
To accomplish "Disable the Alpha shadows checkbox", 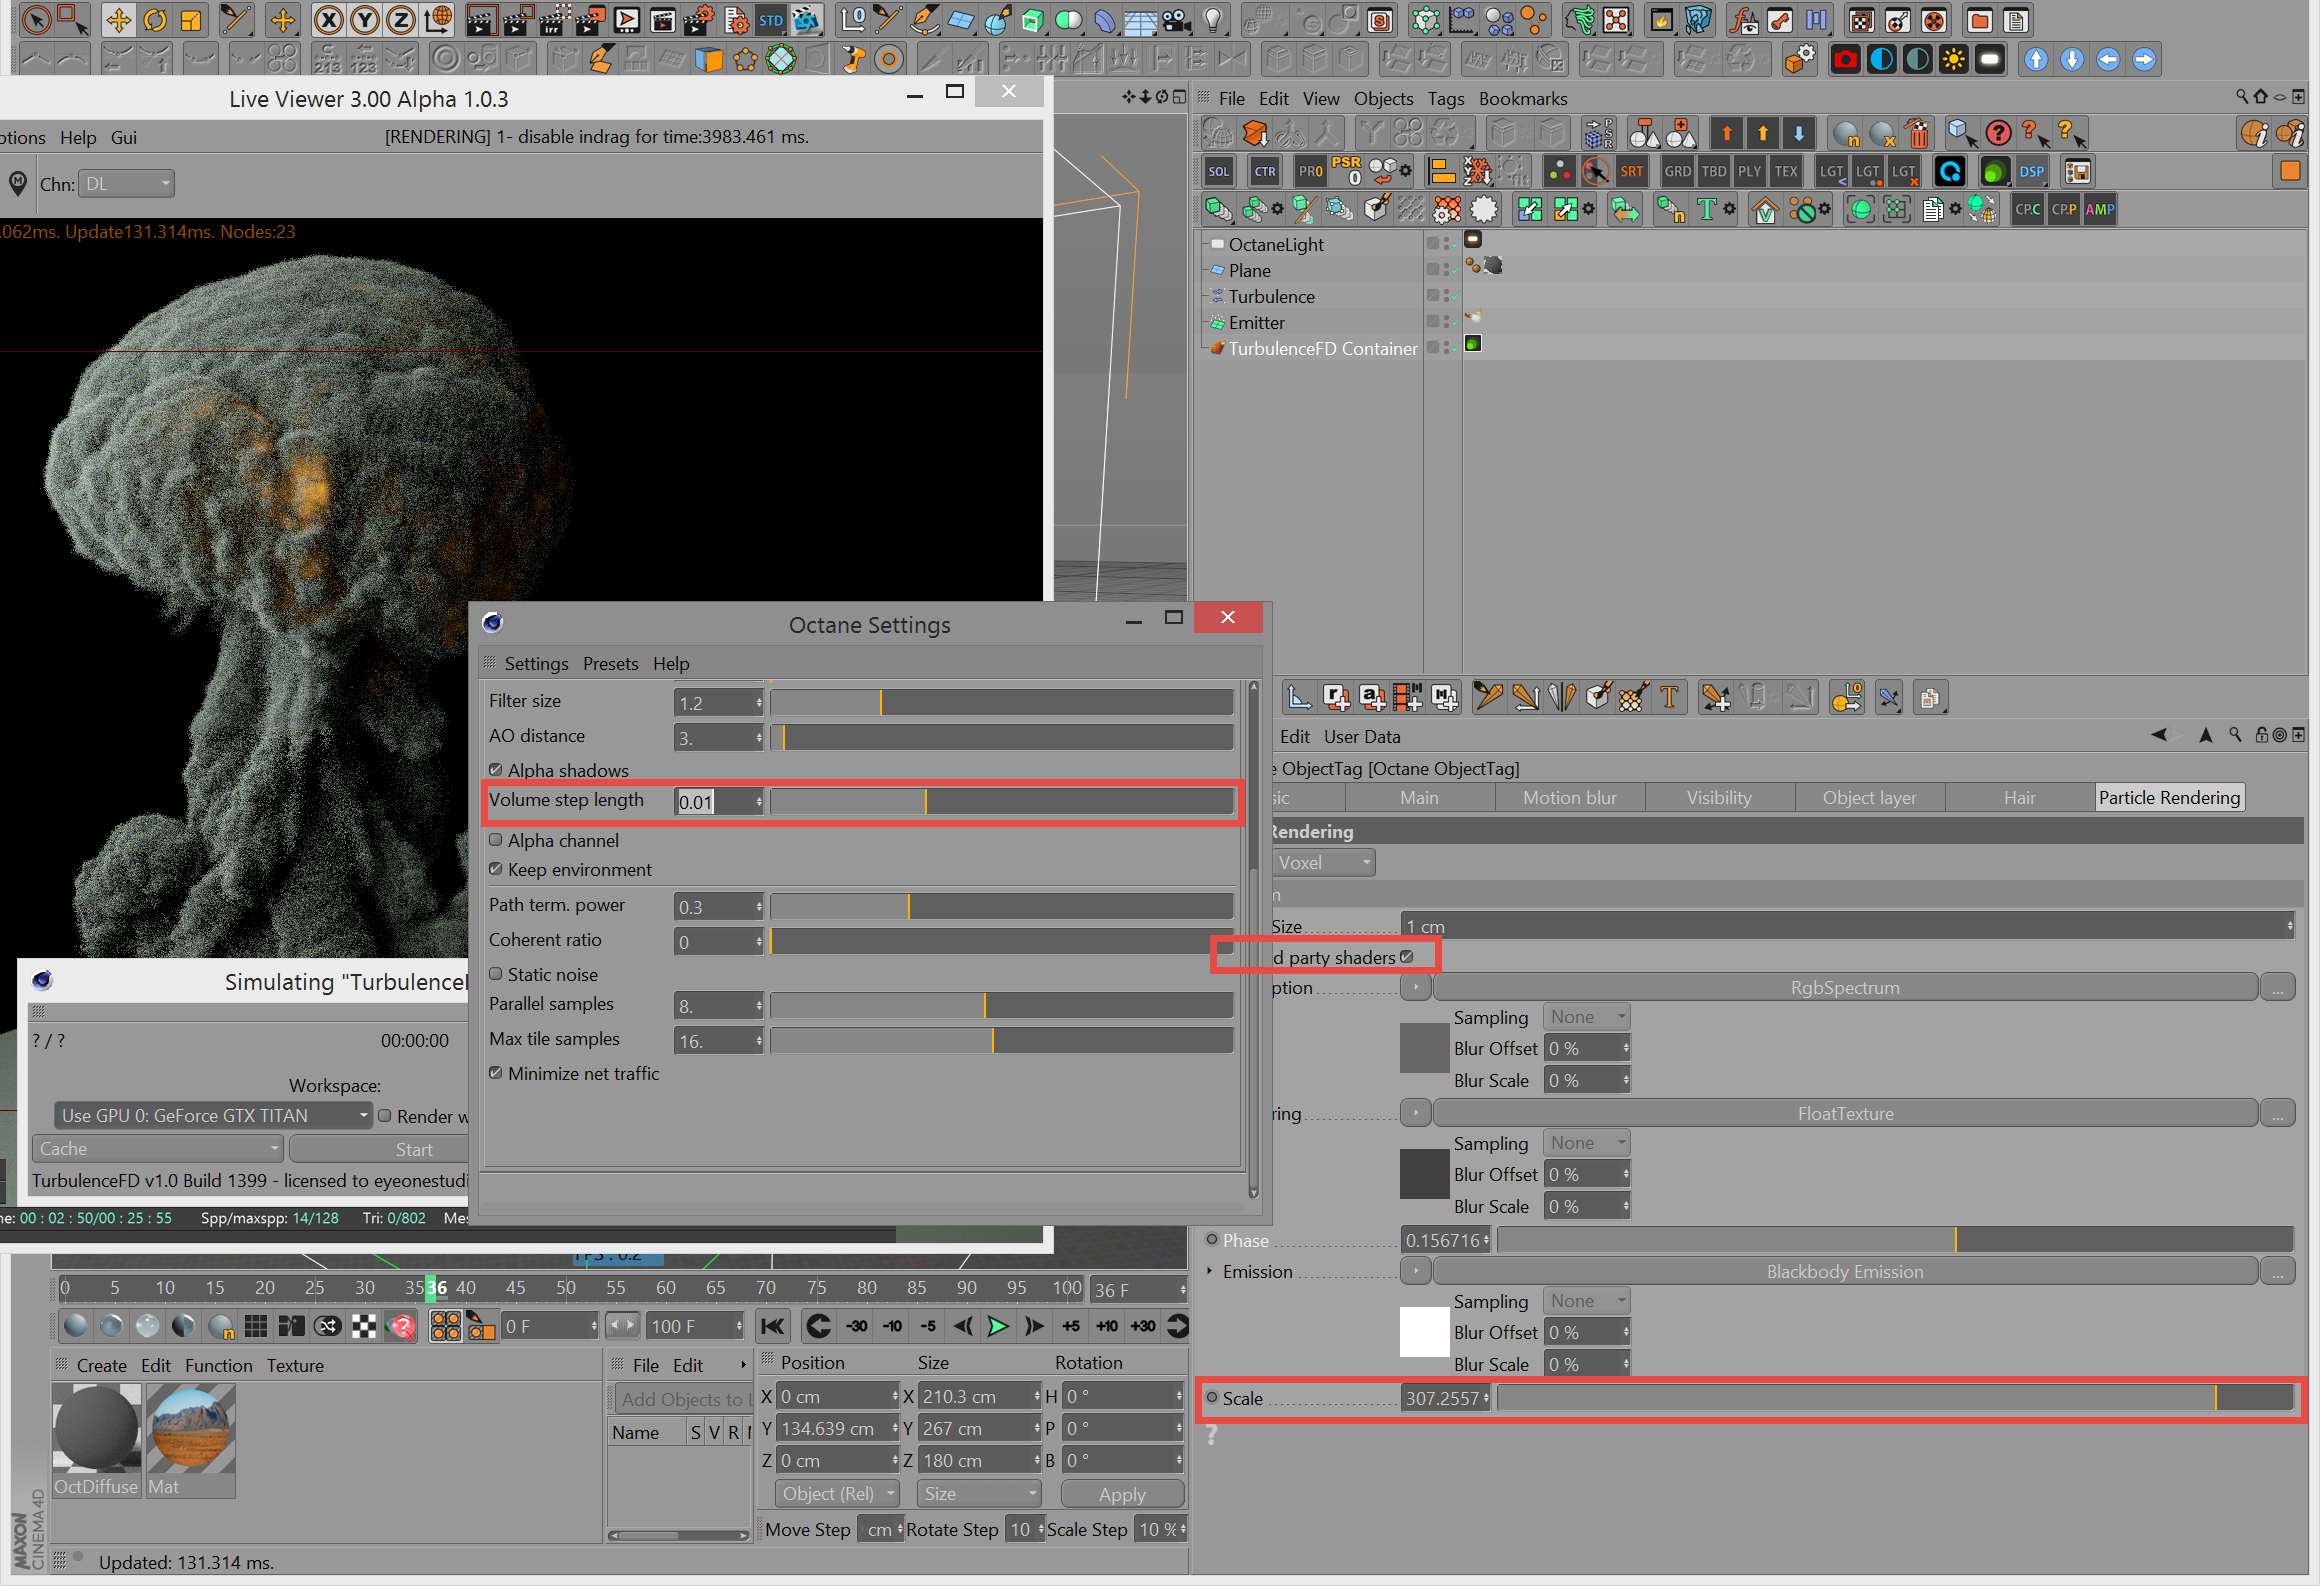I will (496, 770).
